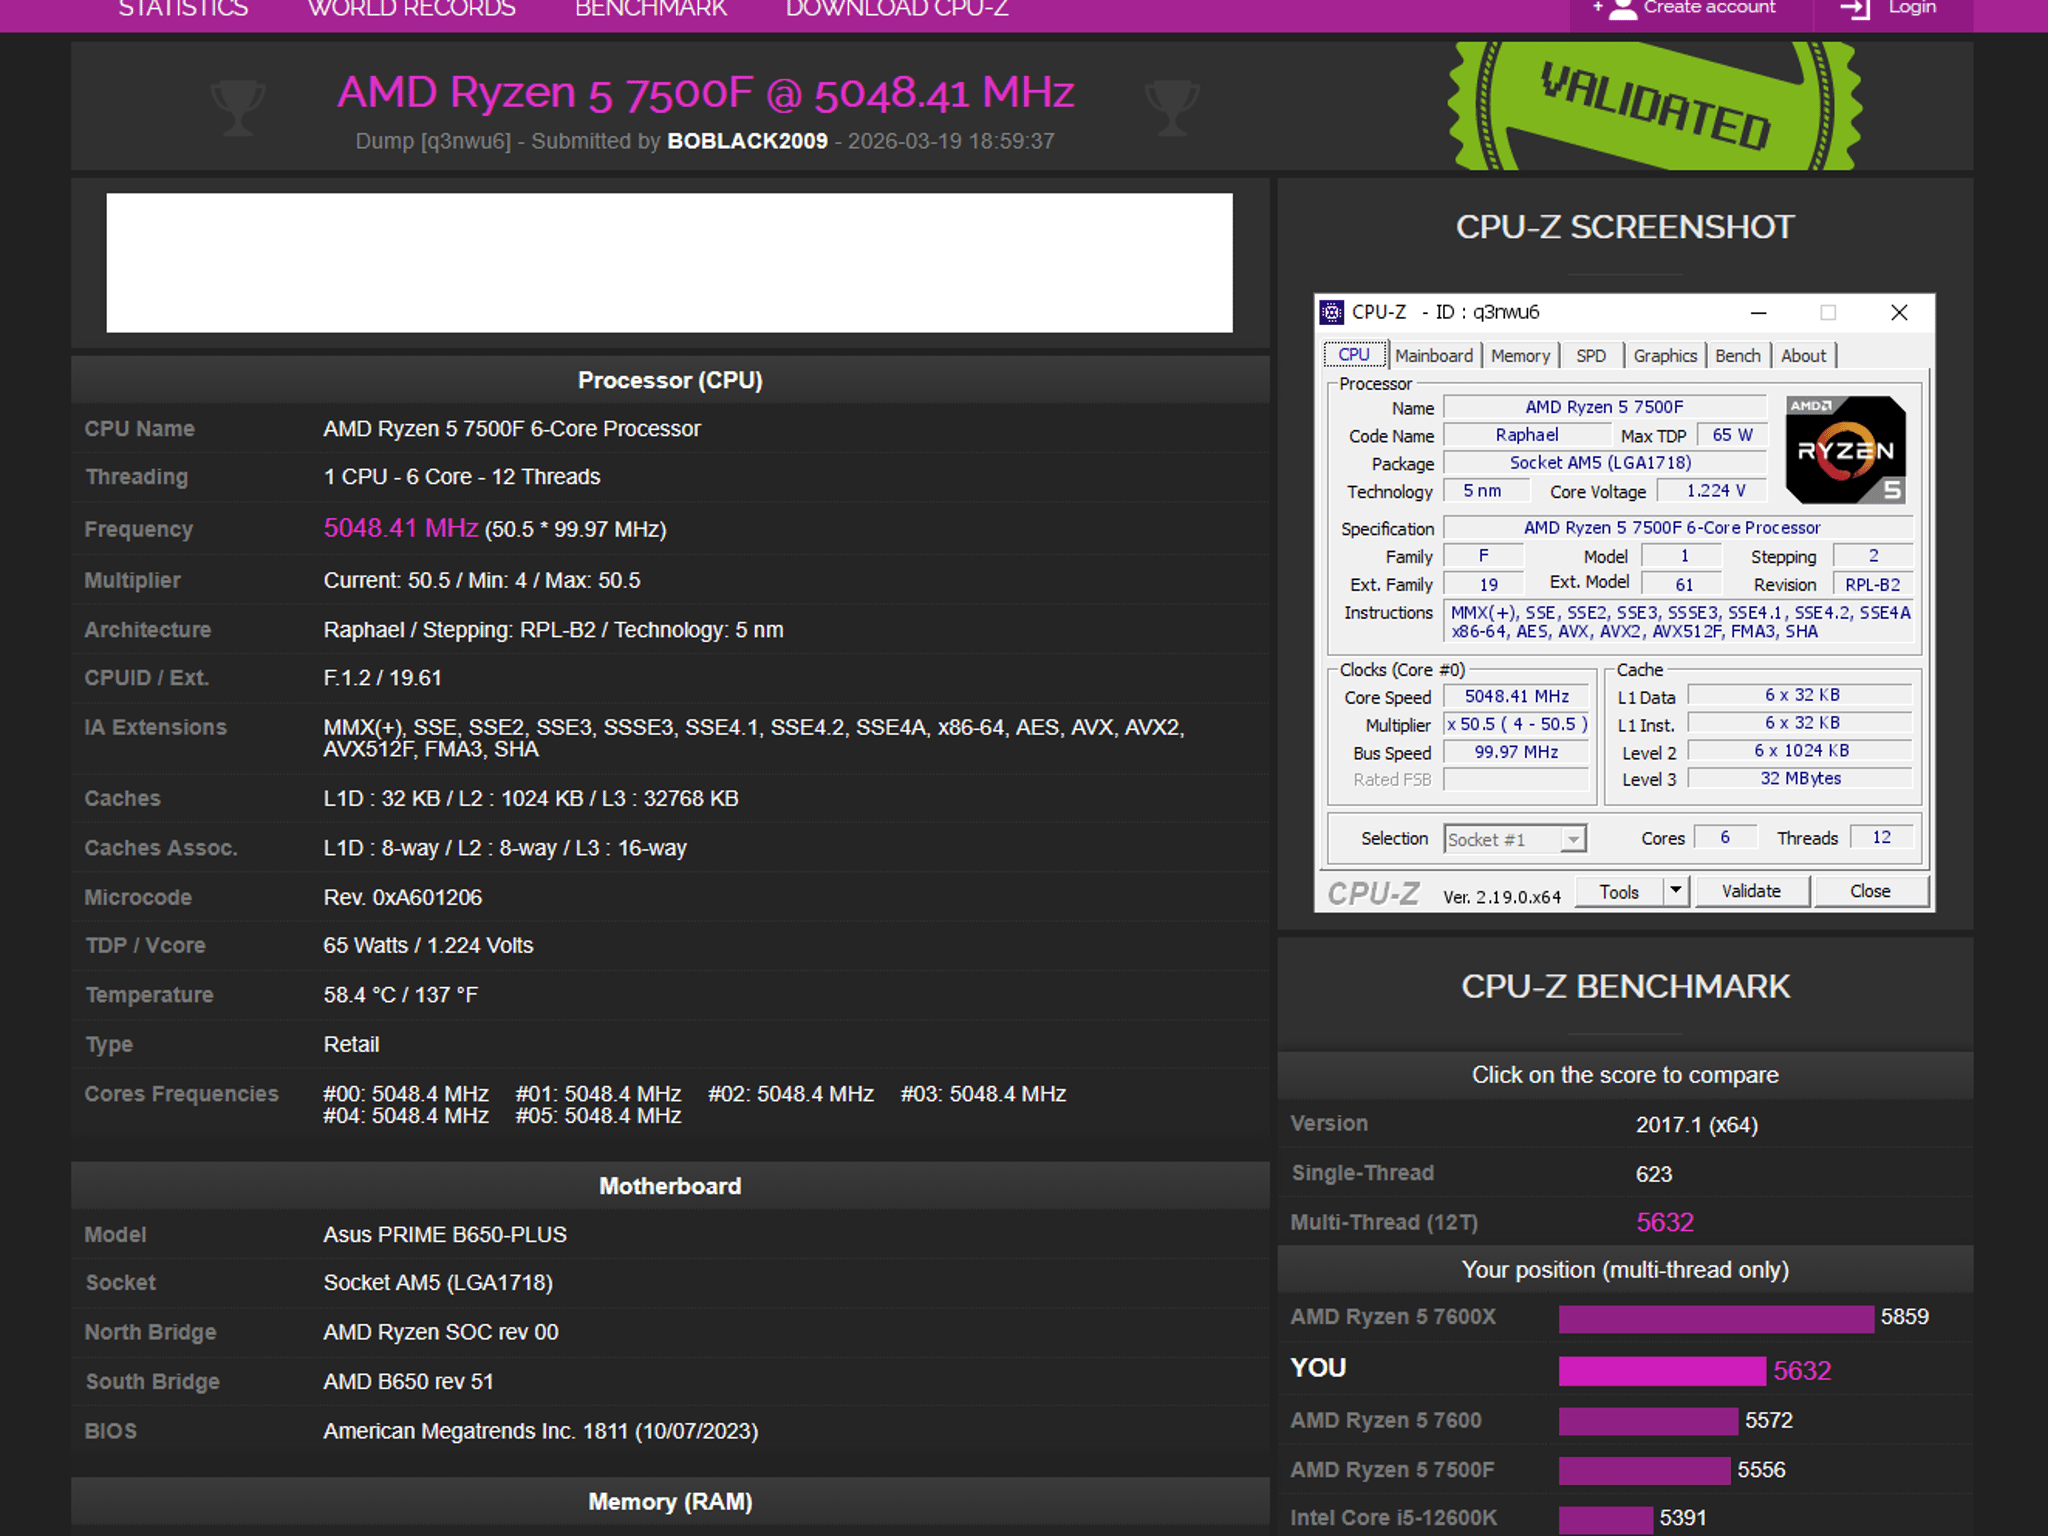Image resolution: width=2048 pixels, height=1536 pixels.
Task: Minimize the CPU-Z window
Action: [x=1758, y=312]
